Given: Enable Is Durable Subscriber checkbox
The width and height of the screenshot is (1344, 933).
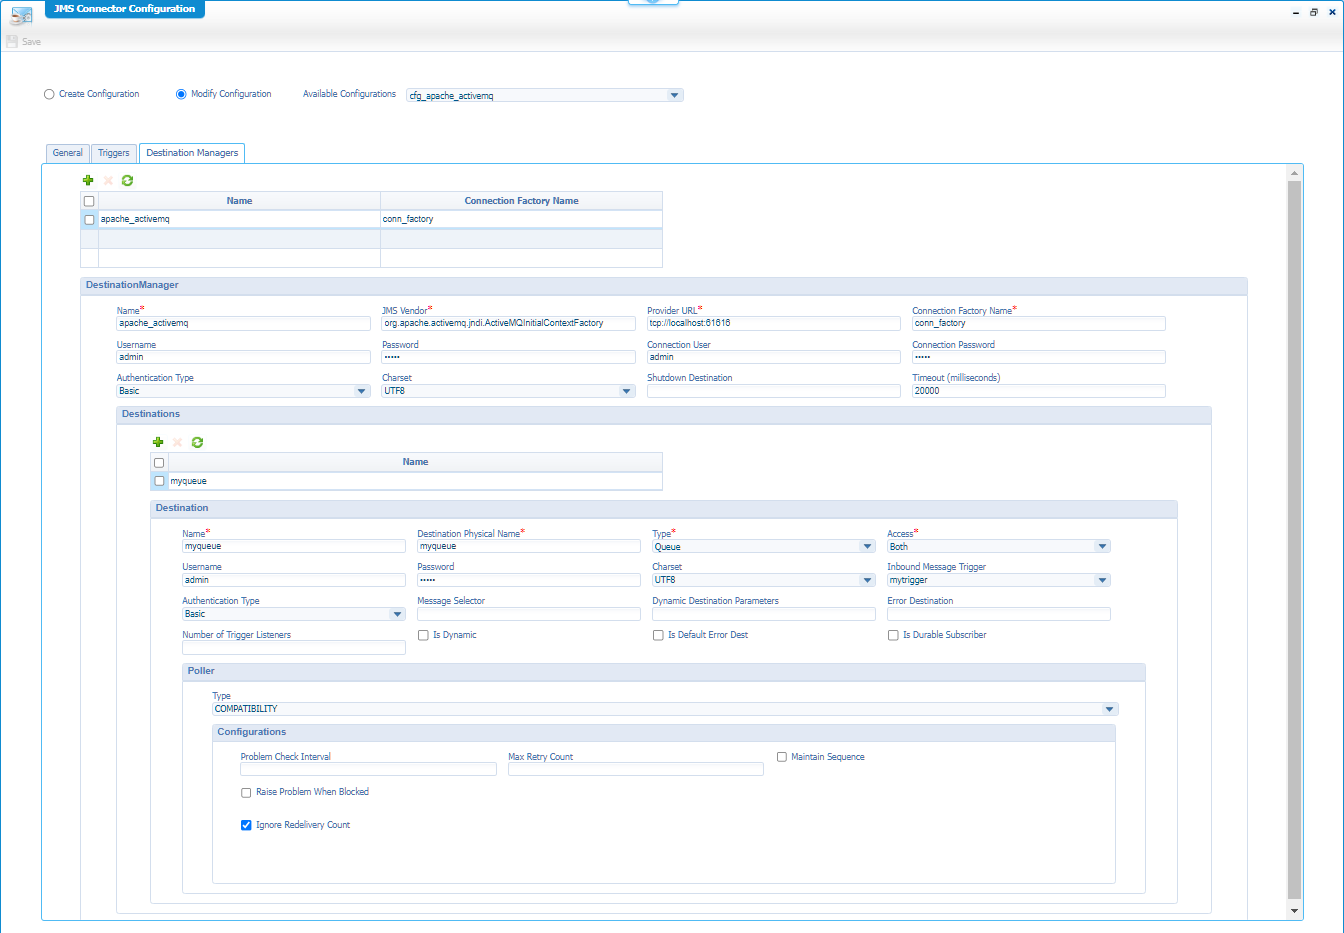Looking at the screenshot, I should pyautogui.click(x=893, y=635).
